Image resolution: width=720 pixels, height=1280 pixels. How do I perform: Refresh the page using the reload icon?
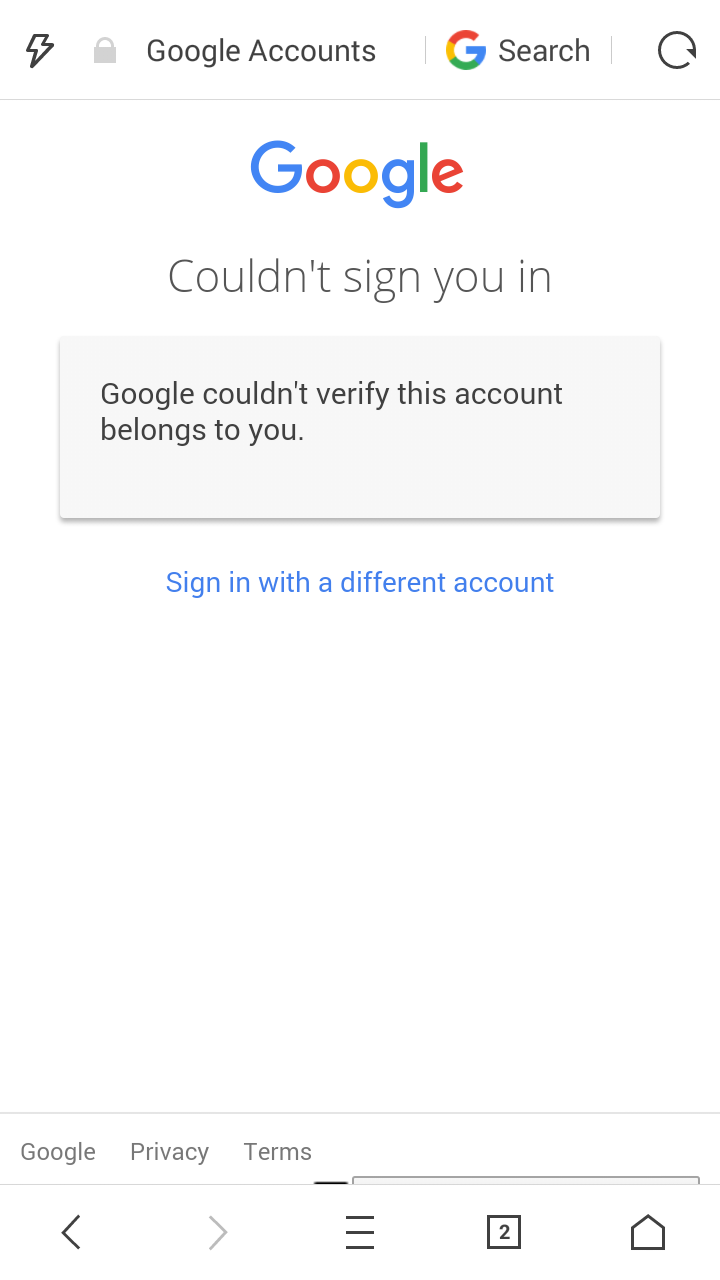(x=676, y=50)
